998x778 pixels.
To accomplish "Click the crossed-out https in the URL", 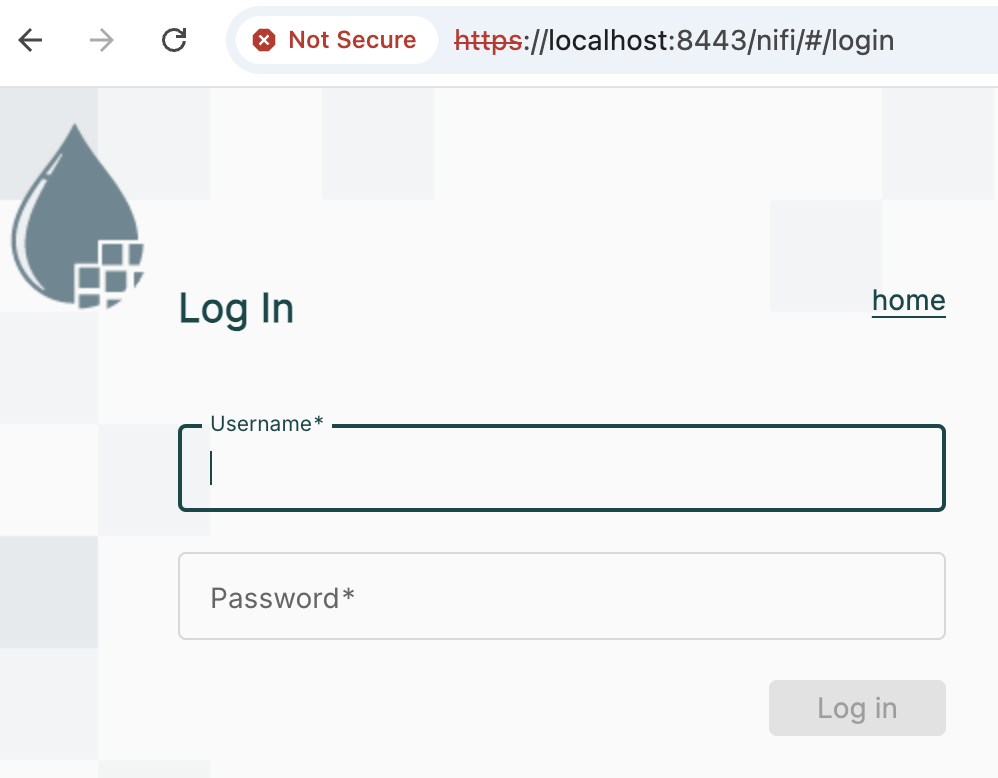I will click(488, 40).
